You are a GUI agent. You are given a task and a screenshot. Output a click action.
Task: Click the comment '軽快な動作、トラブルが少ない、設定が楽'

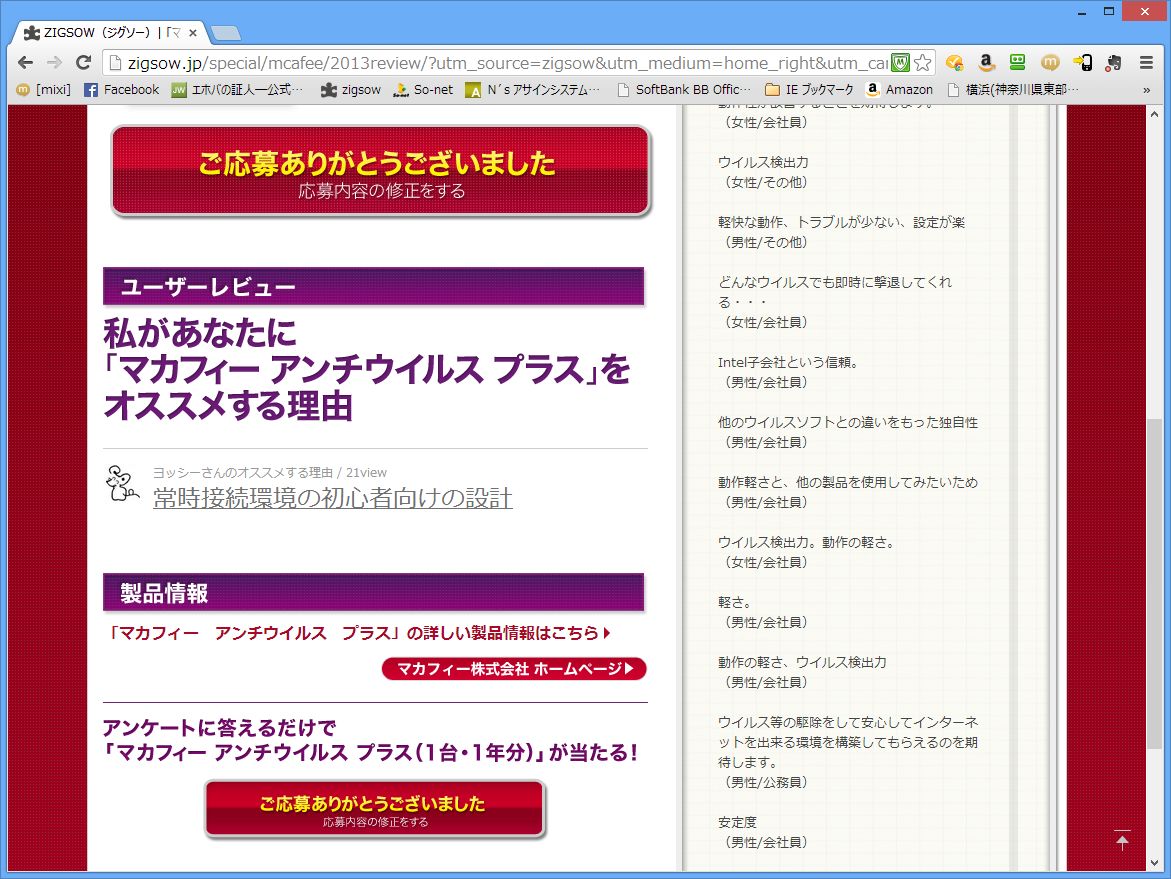[x=841, y=222]
